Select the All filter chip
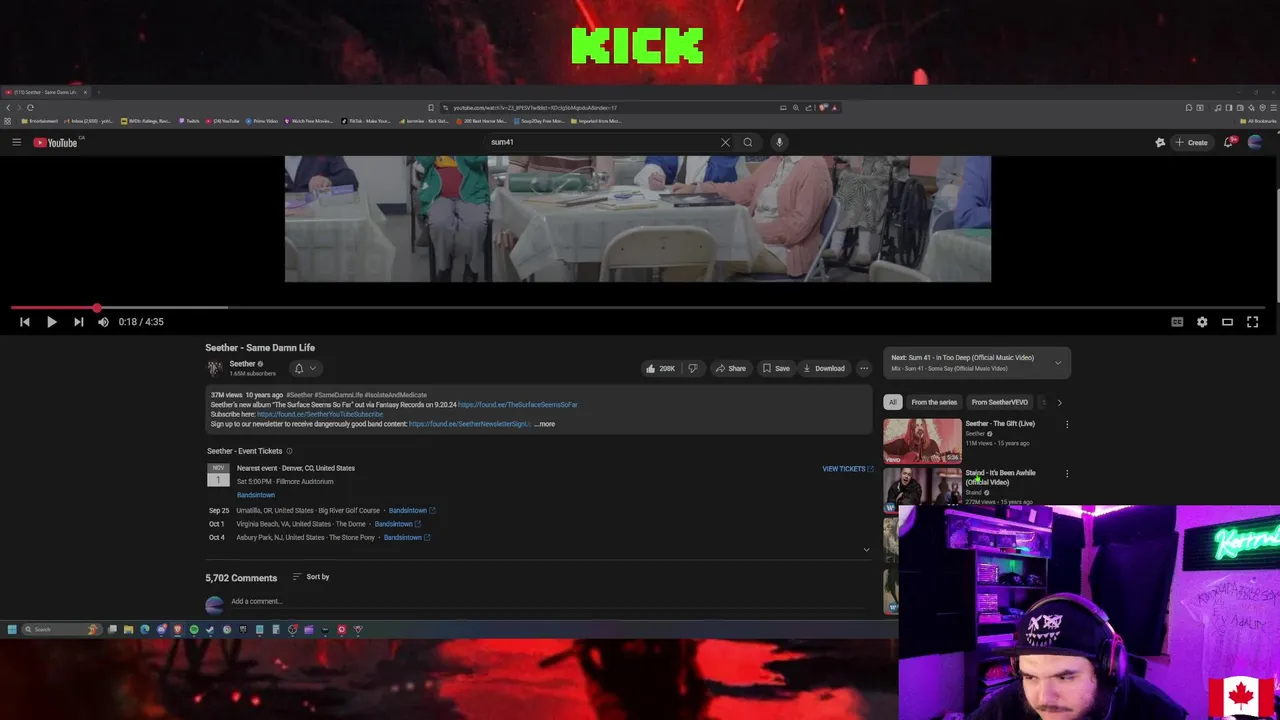The width and height of the screenshot is (1280, 720). pos(893,402)
